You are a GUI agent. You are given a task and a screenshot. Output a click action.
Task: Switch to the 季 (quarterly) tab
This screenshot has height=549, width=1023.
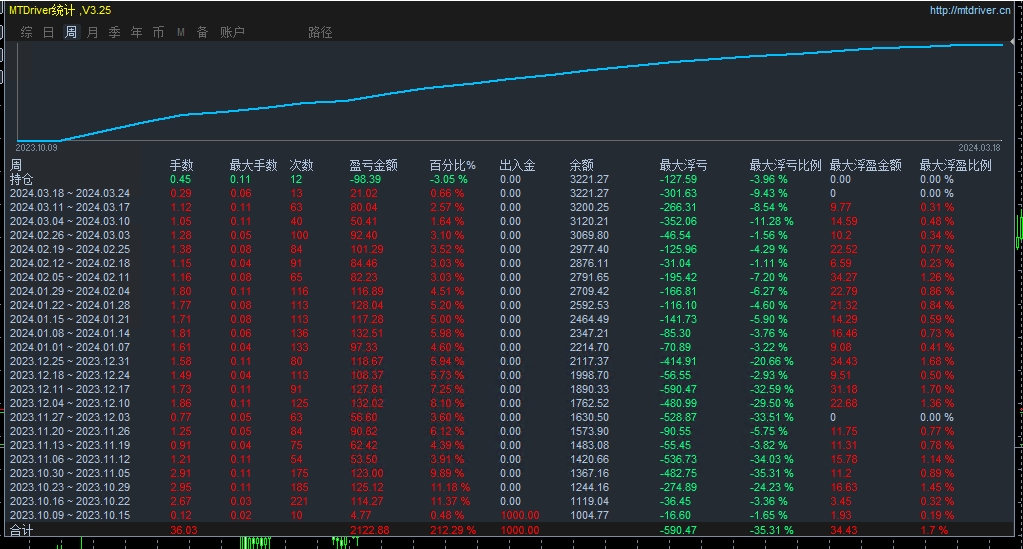click(114, 32)
